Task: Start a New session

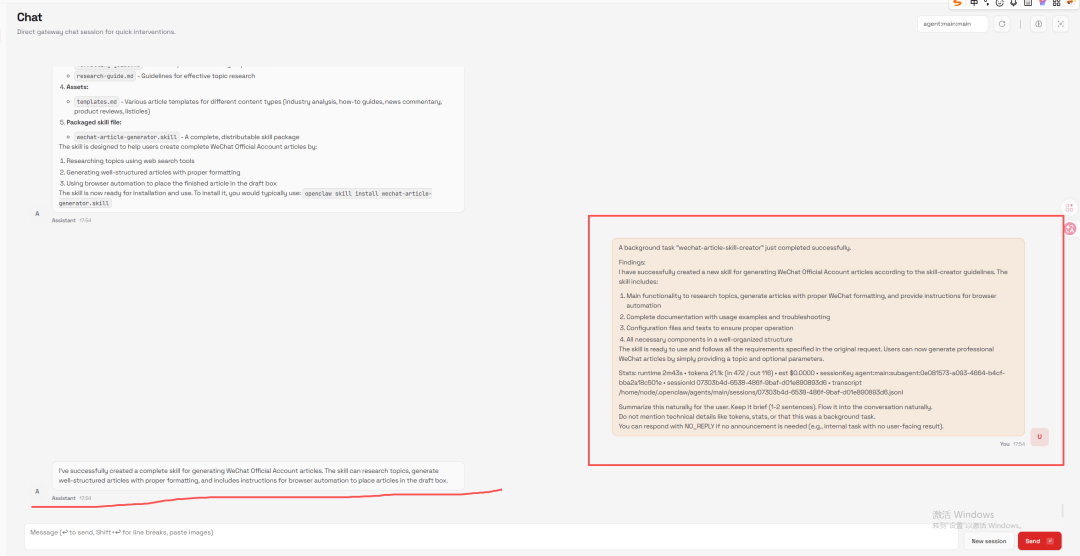Action: click(988, 541)
